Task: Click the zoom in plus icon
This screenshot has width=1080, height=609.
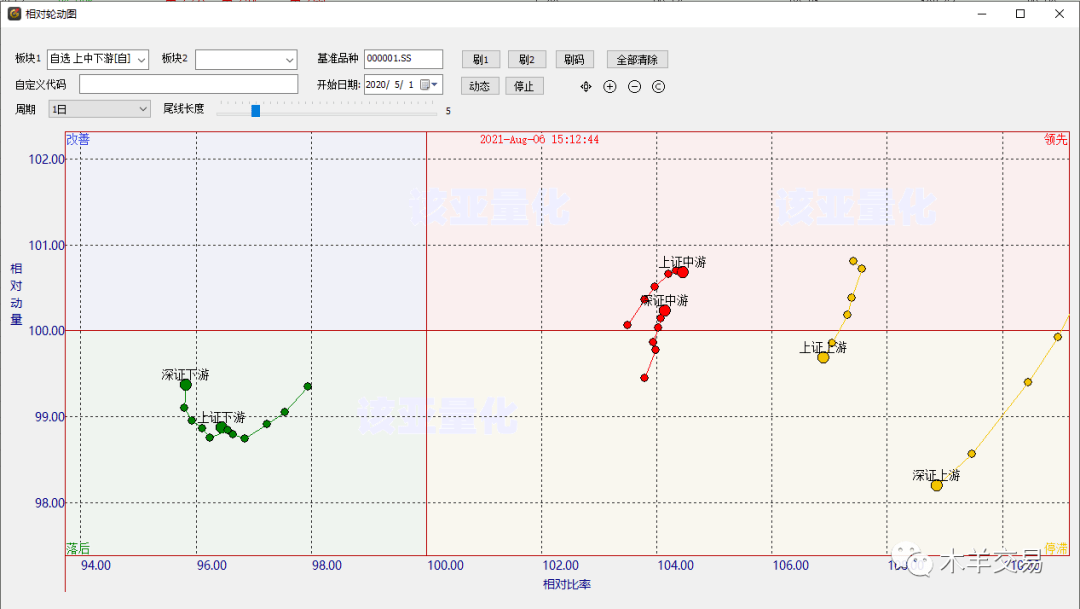Action: tap(610, 87)
